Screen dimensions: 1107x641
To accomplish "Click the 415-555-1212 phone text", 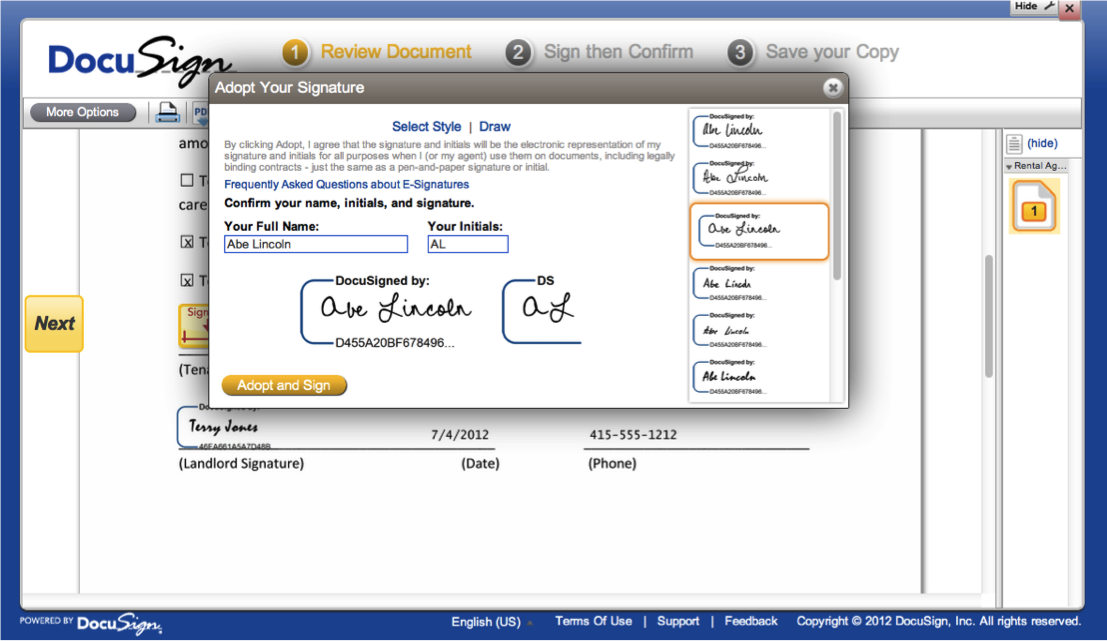I will (x=633, y=435).
